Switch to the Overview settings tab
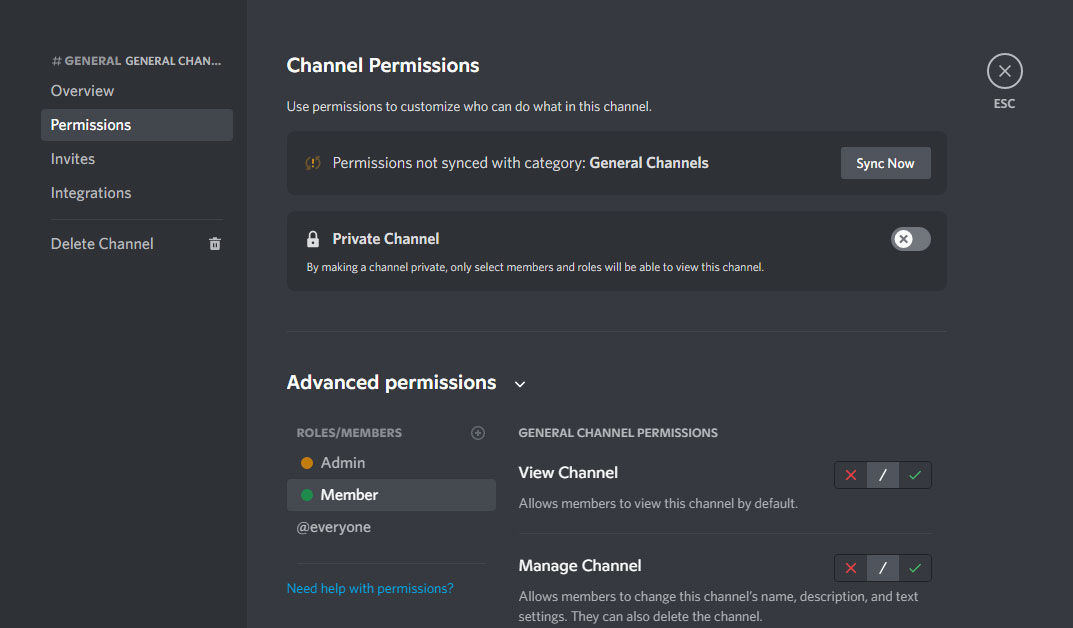Screen dimensions: 1073x628 pos(82,91)
